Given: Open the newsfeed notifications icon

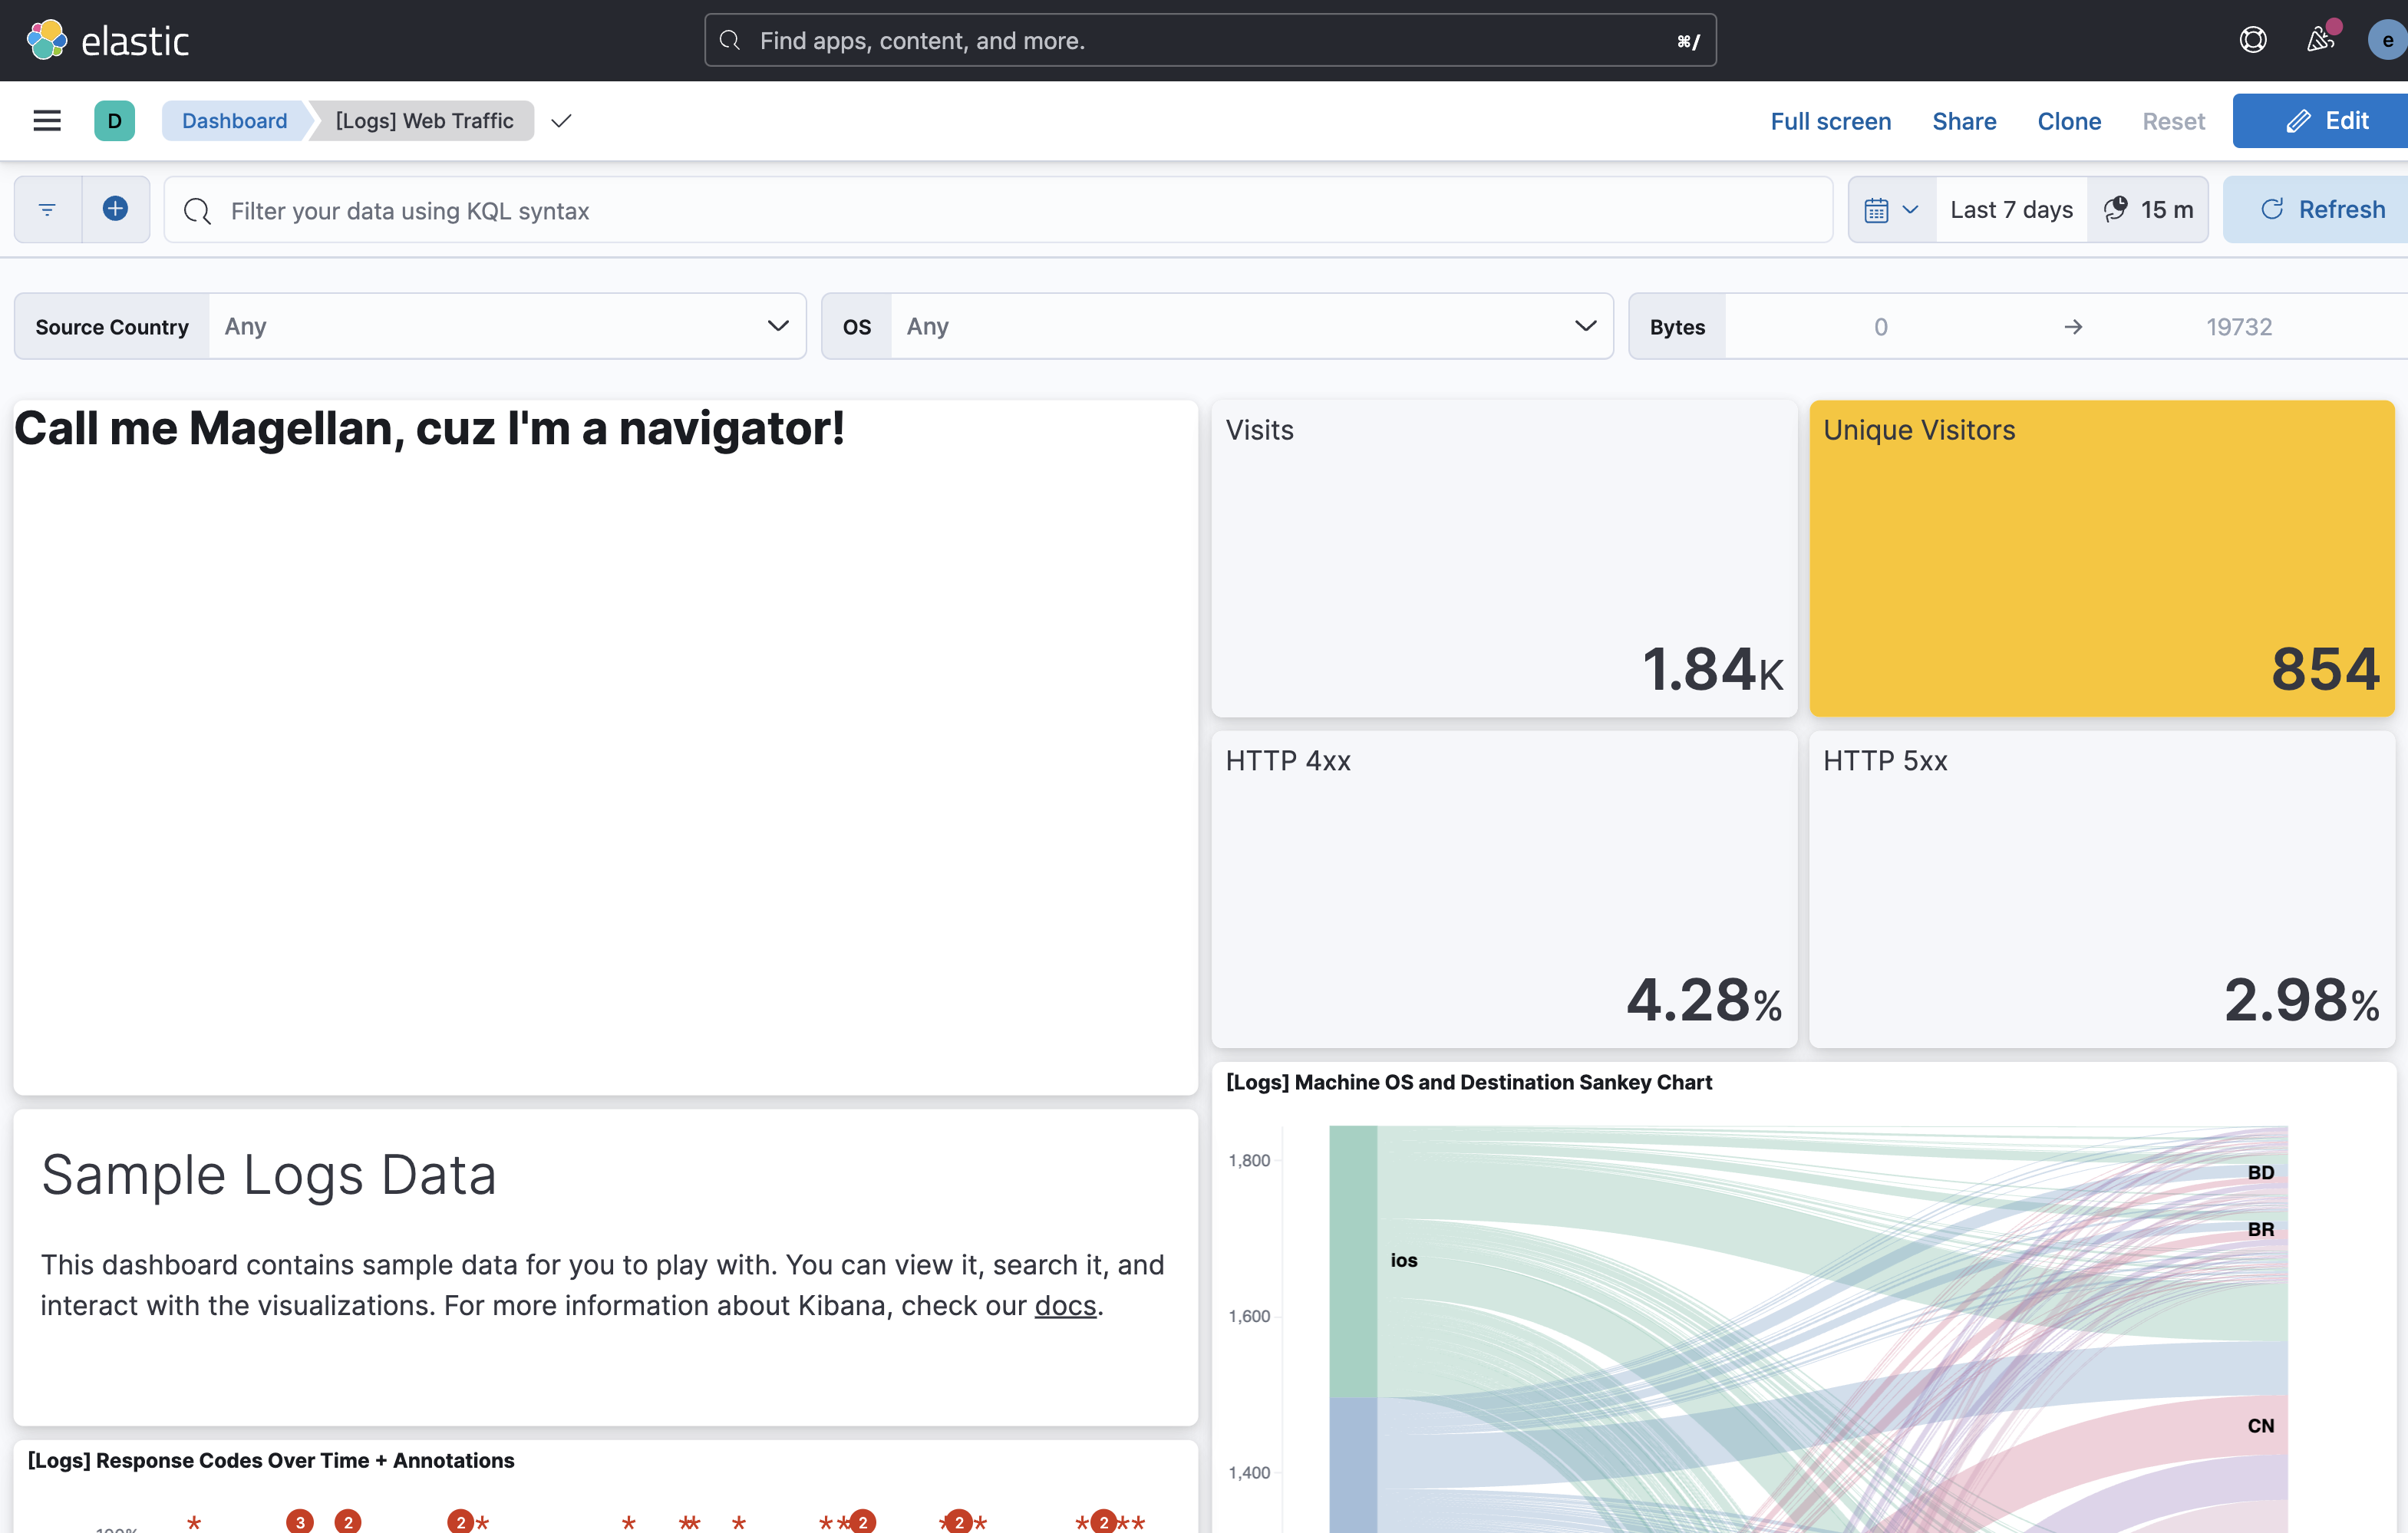Looking at the screenshot, I should point(2320,40).
